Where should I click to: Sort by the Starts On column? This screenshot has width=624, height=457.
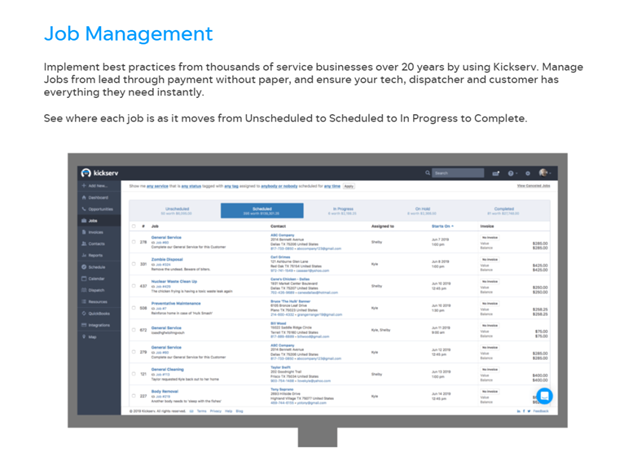point(443,226)
